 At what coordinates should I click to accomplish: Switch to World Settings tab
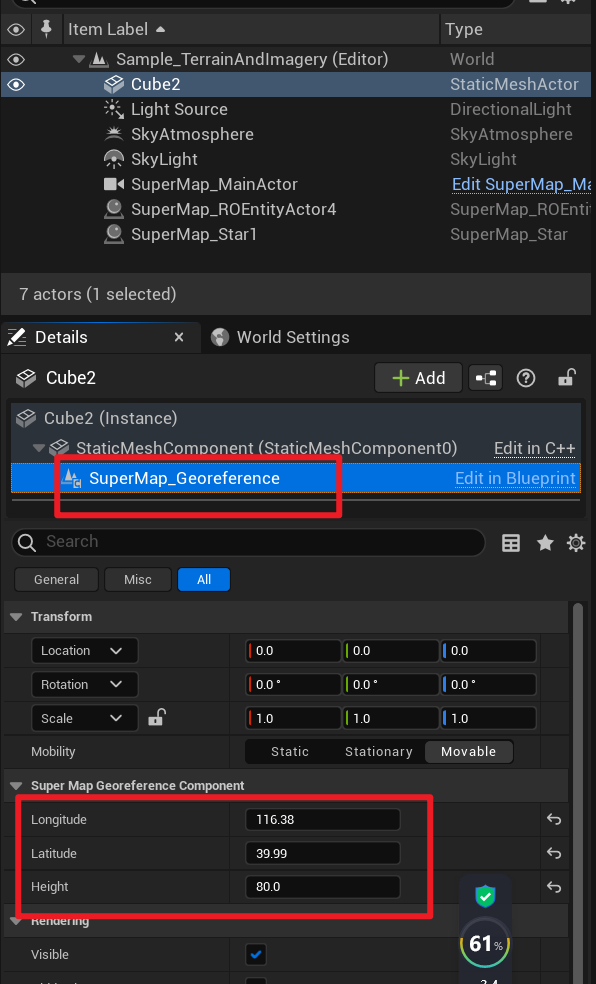pyautogui.click(x=280, y=338)
